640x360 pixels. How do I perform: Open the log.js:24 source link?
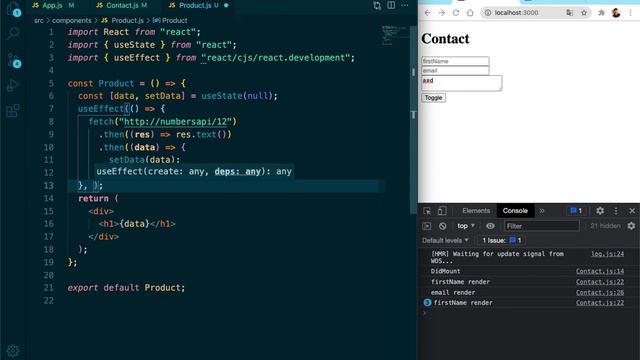click(x=607, y=254)
